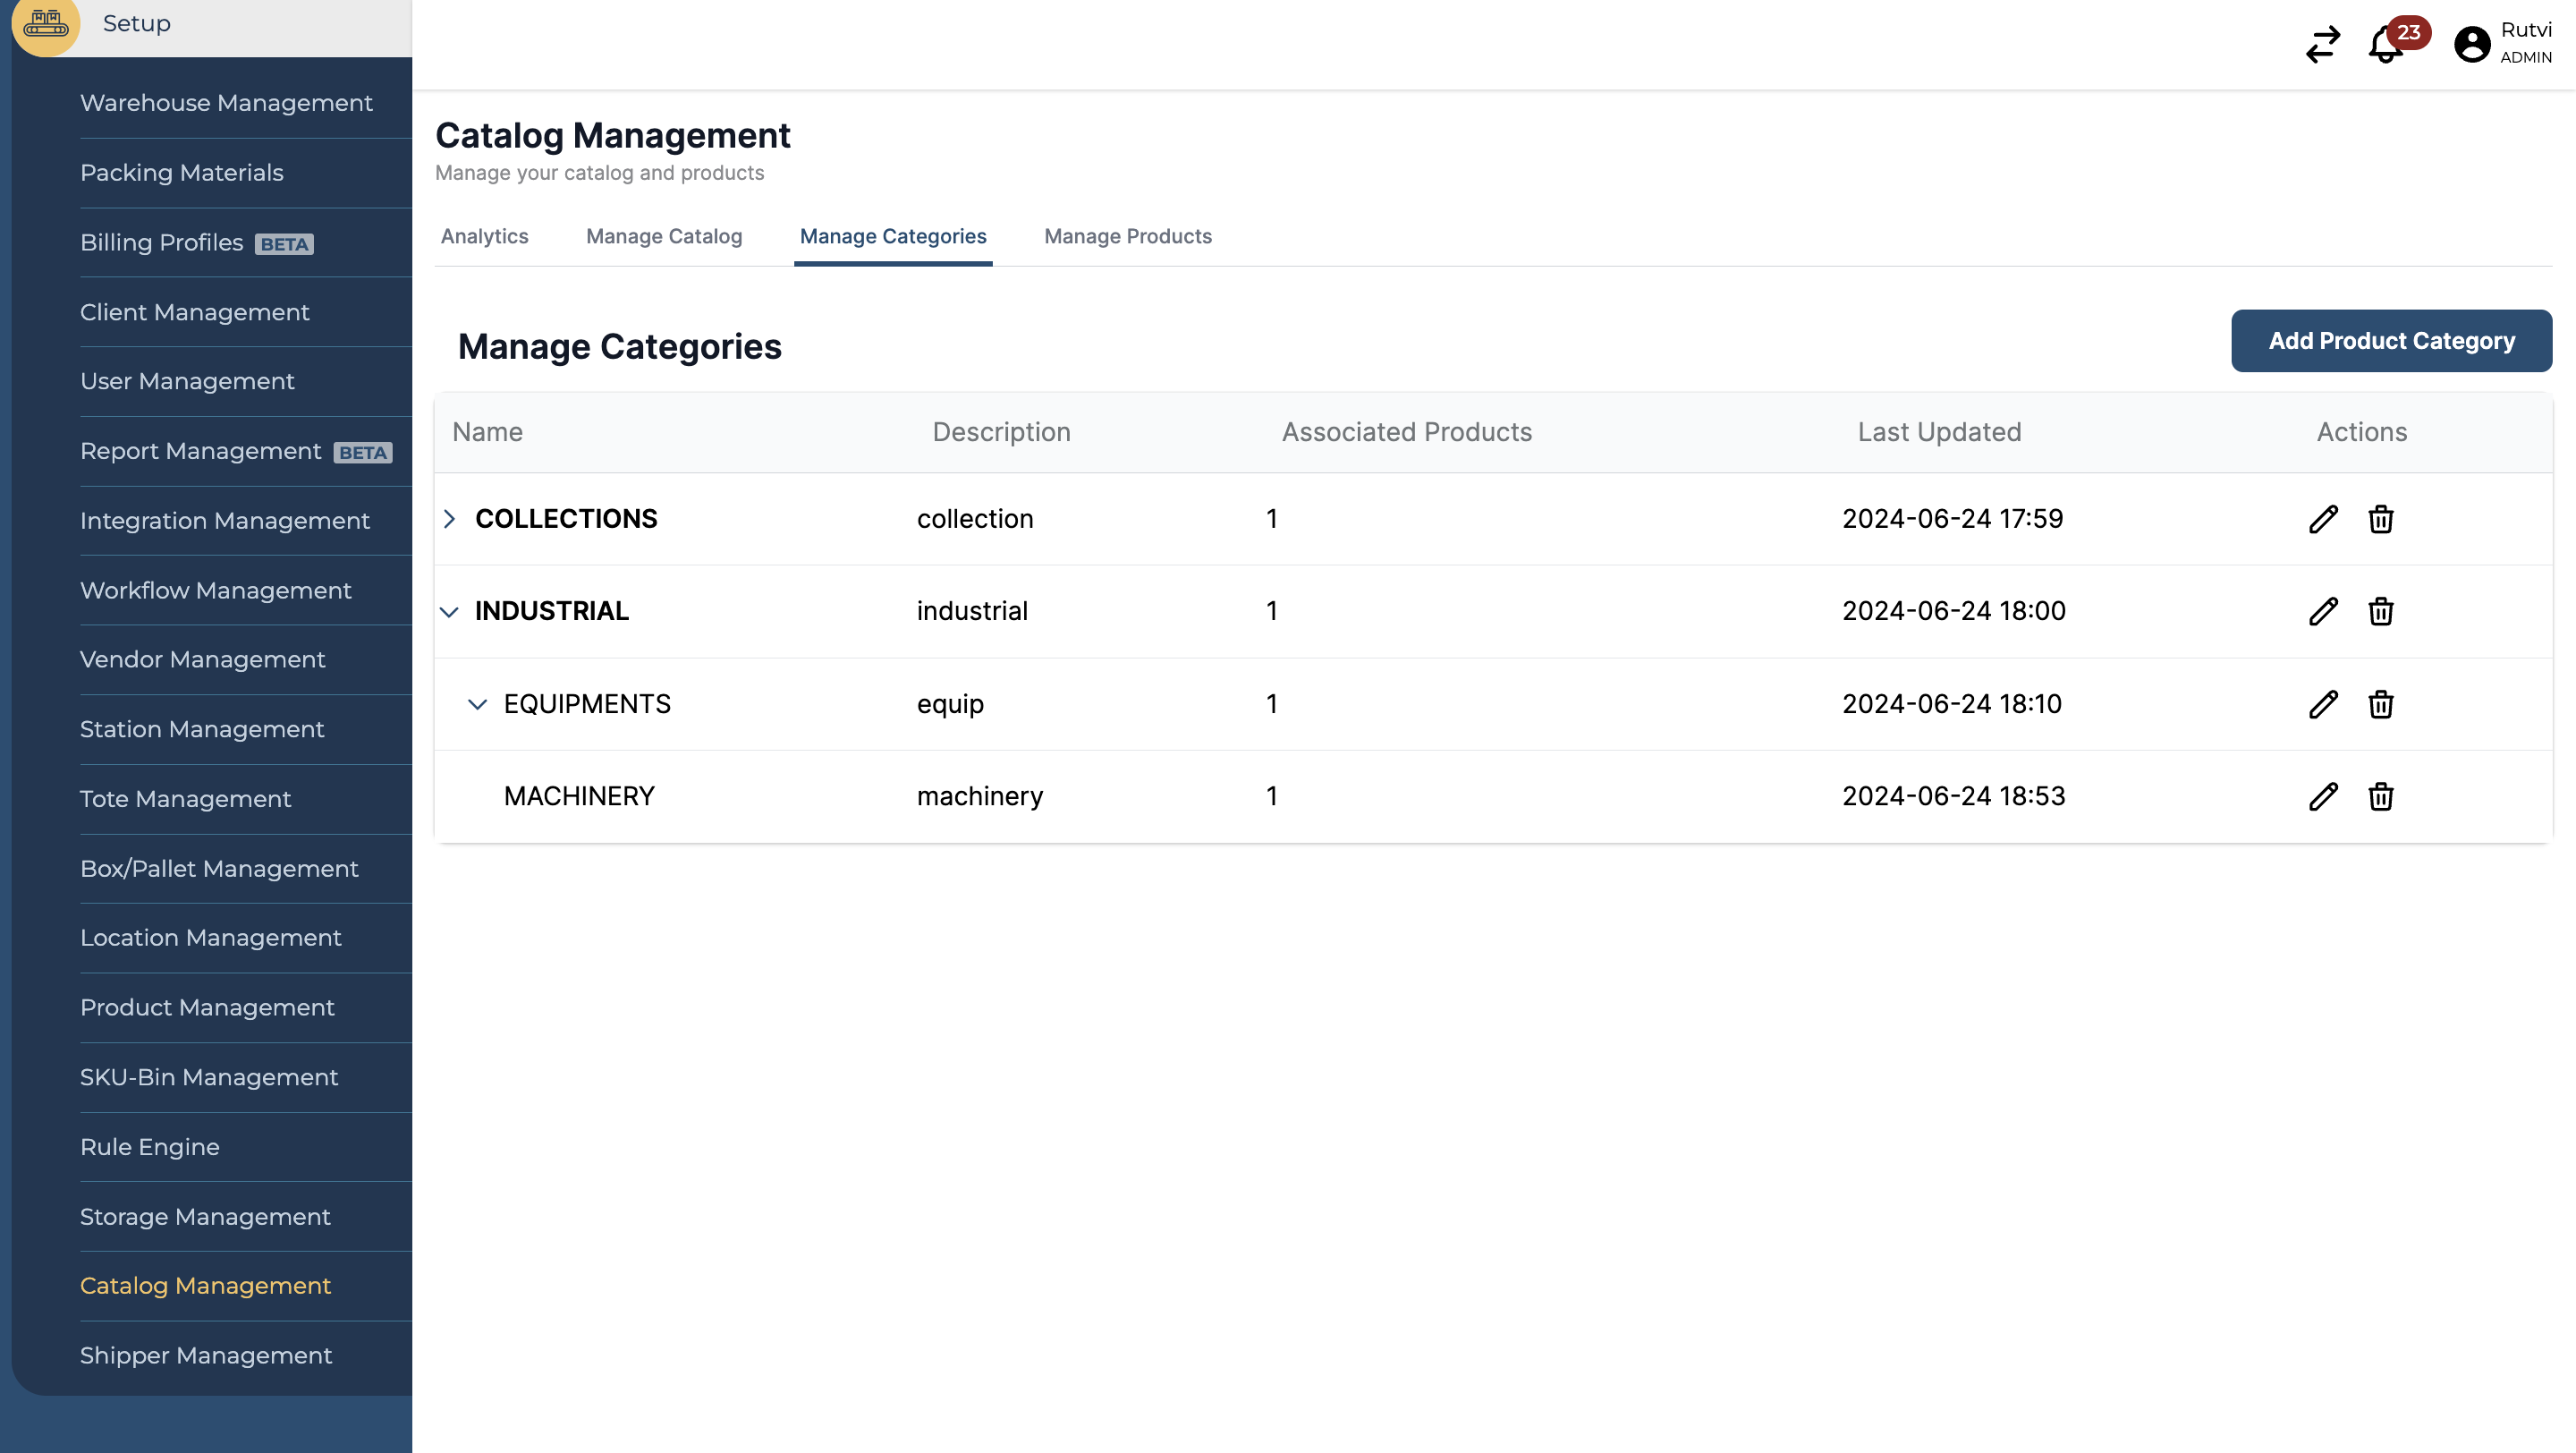2576x1453 pixels.
Task: Open Warehouse Management from the sidebar
Action: tap(226, 102)
